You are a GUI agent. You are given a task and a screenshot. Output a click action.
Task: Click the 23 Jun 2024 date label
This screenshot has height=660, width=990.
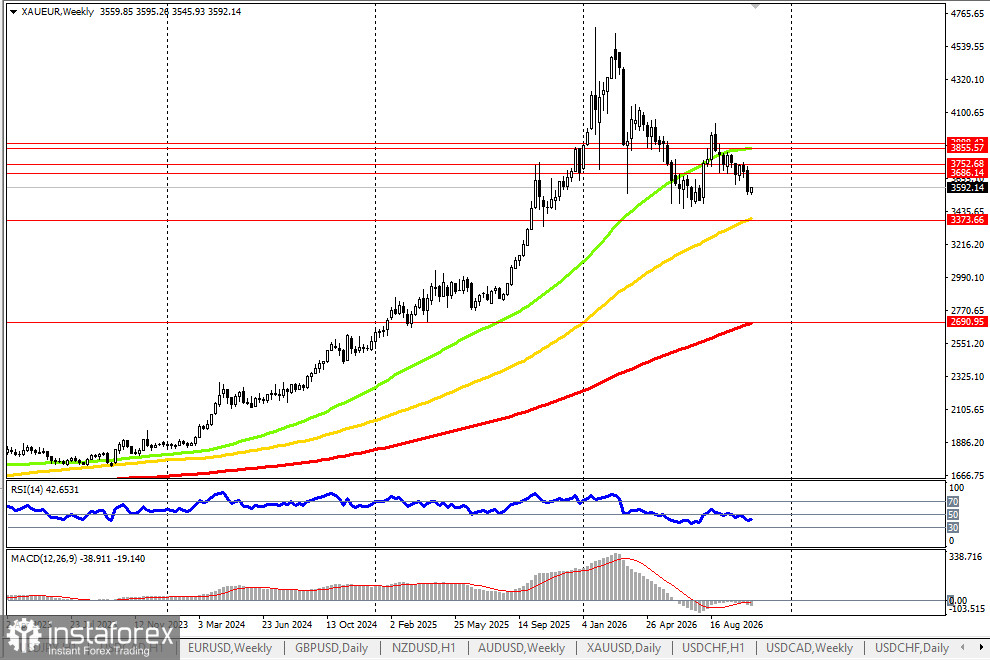point(287,625)
